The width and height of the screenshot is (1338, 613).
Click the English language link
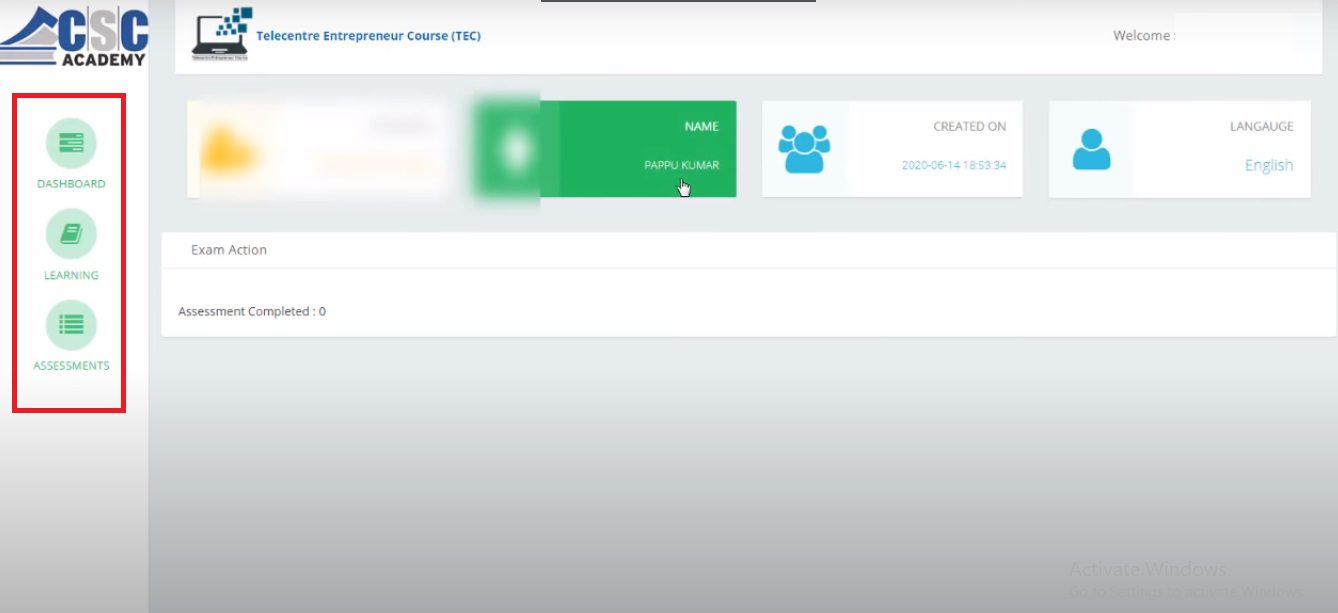1269,165
